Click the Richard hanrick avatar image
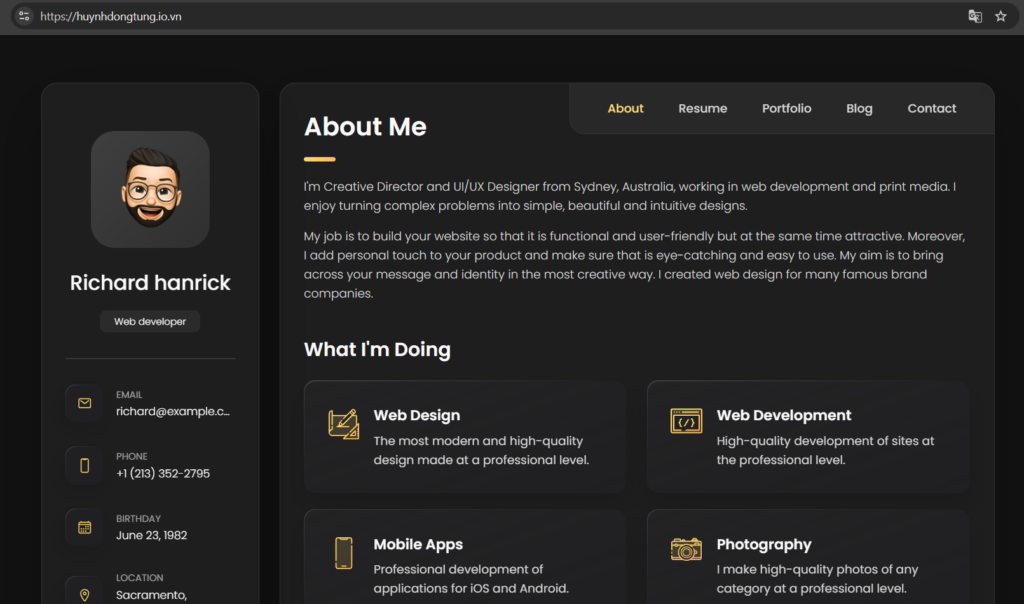Viewport: 1024px width, 604px height. point(150,189)
